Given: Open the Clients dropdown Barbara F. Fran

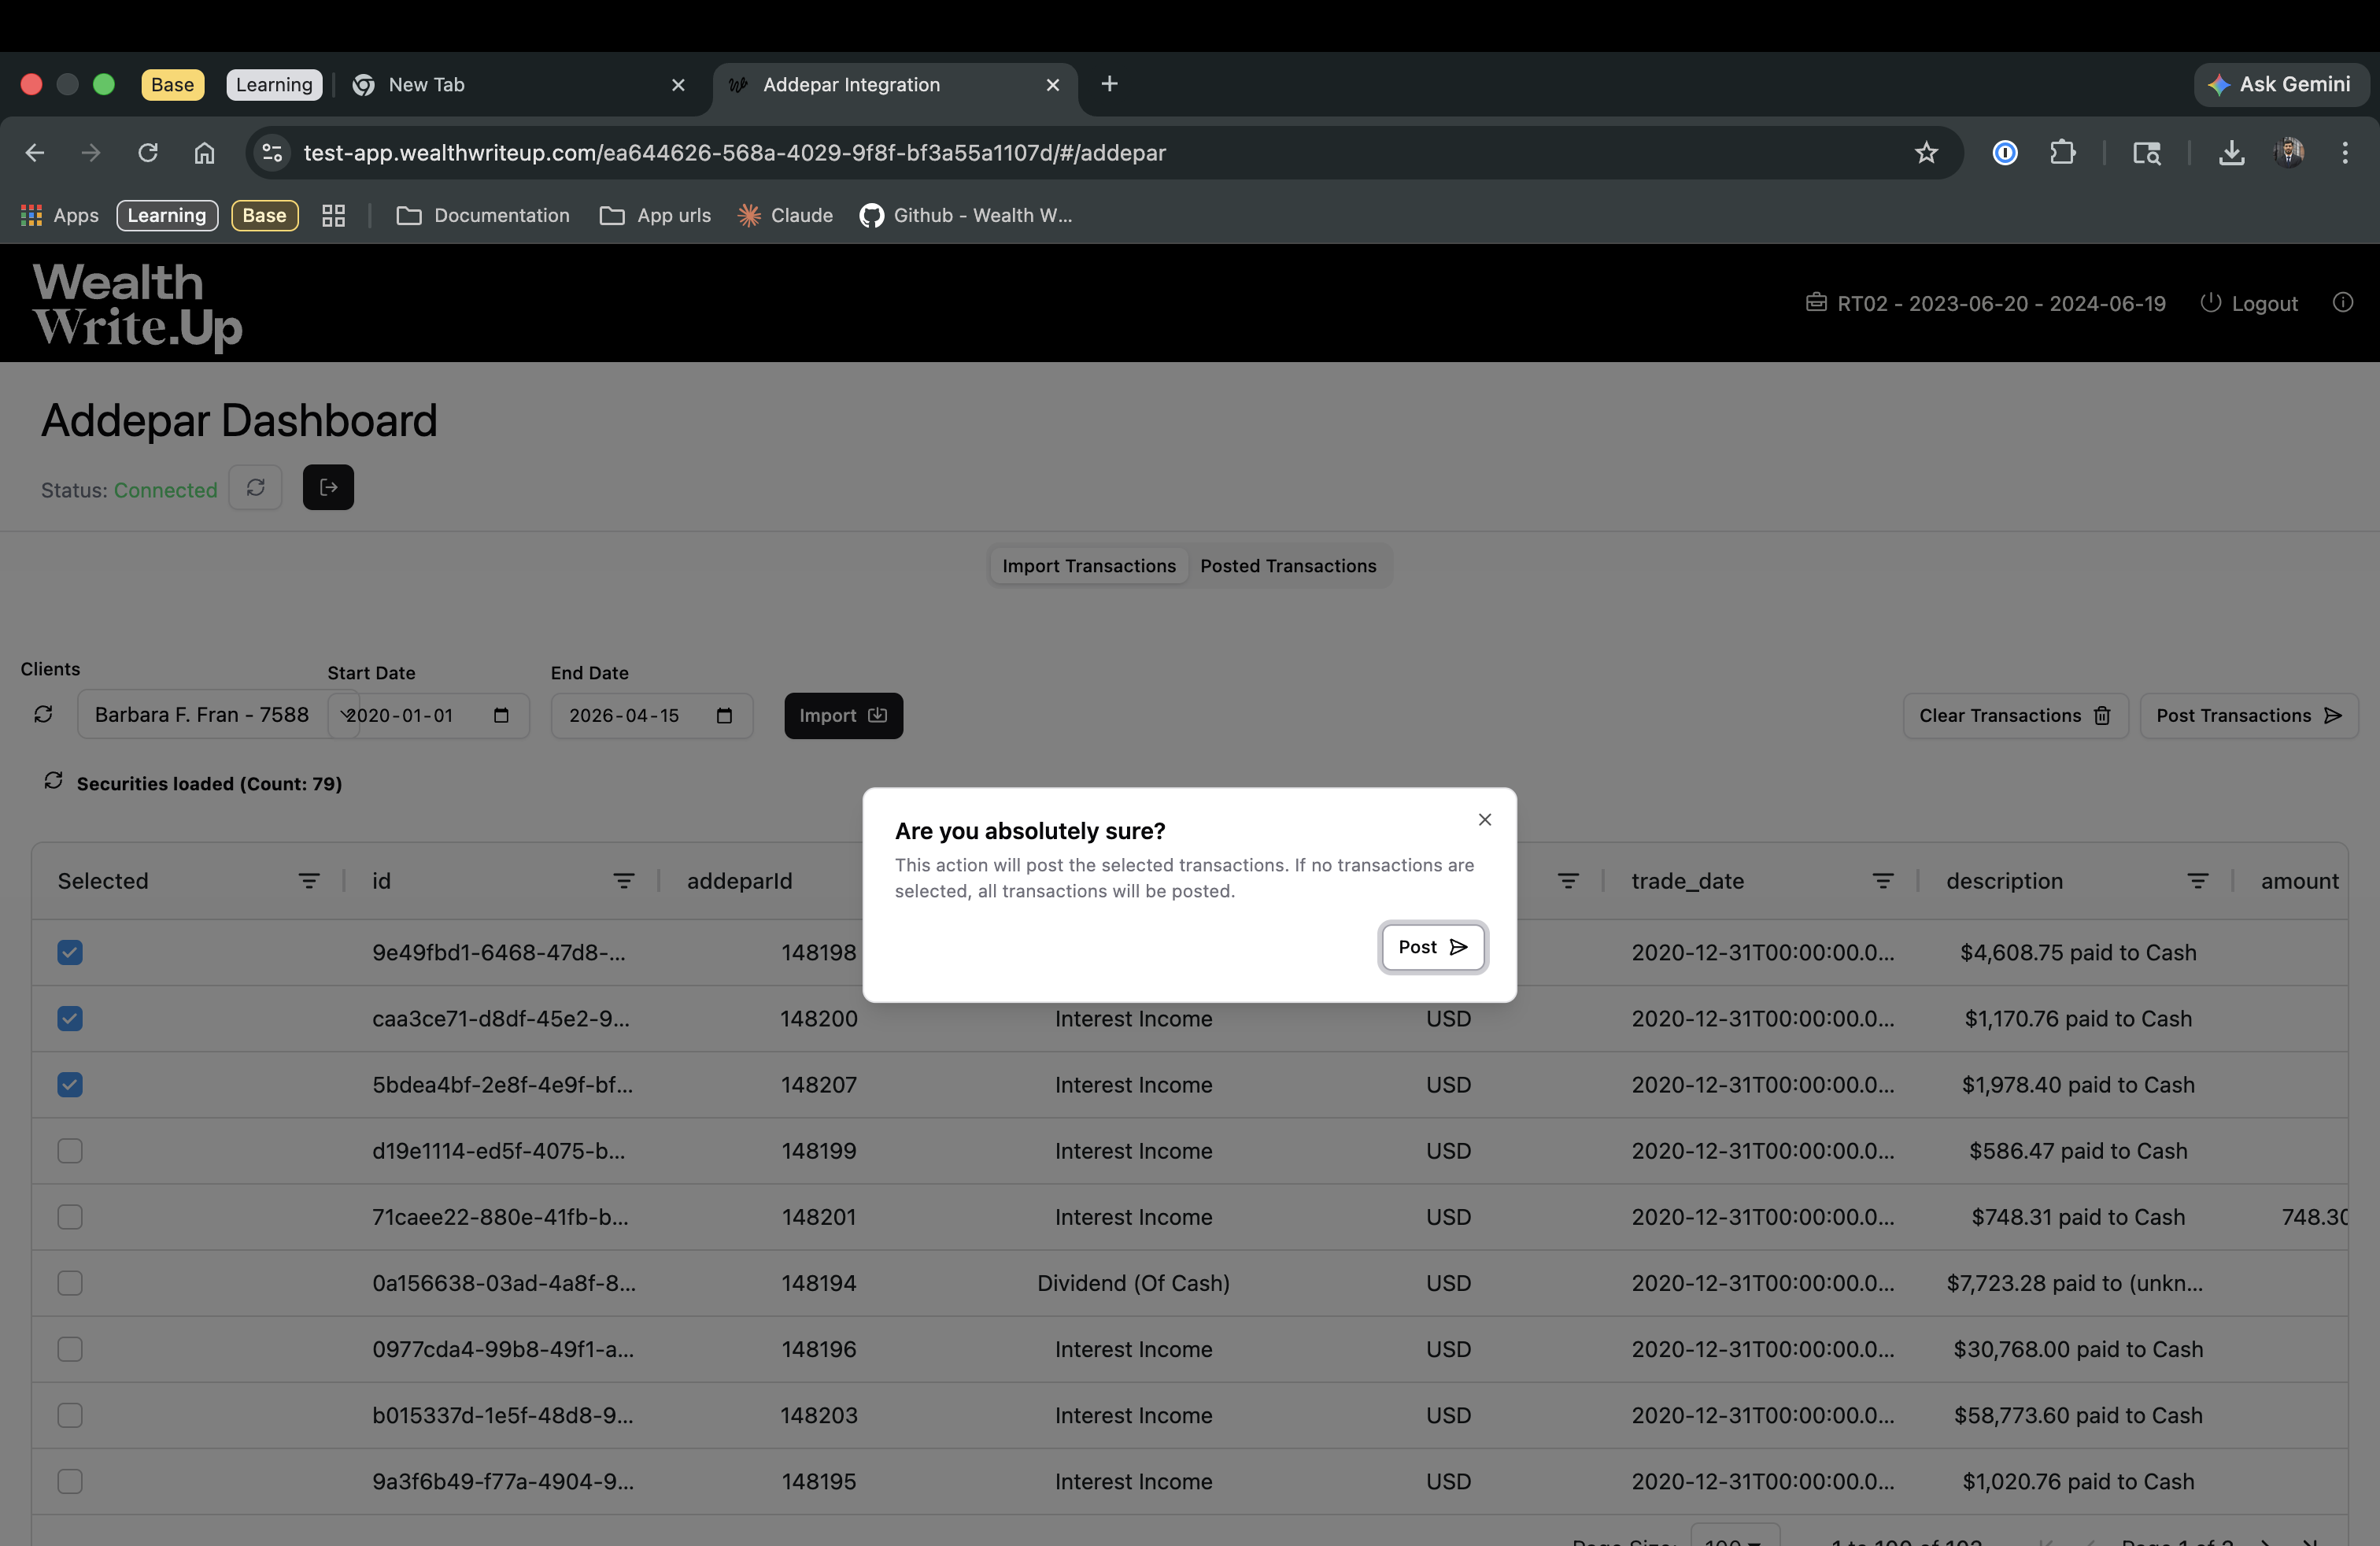Looking at the screenshot, I should coord(218,715).
